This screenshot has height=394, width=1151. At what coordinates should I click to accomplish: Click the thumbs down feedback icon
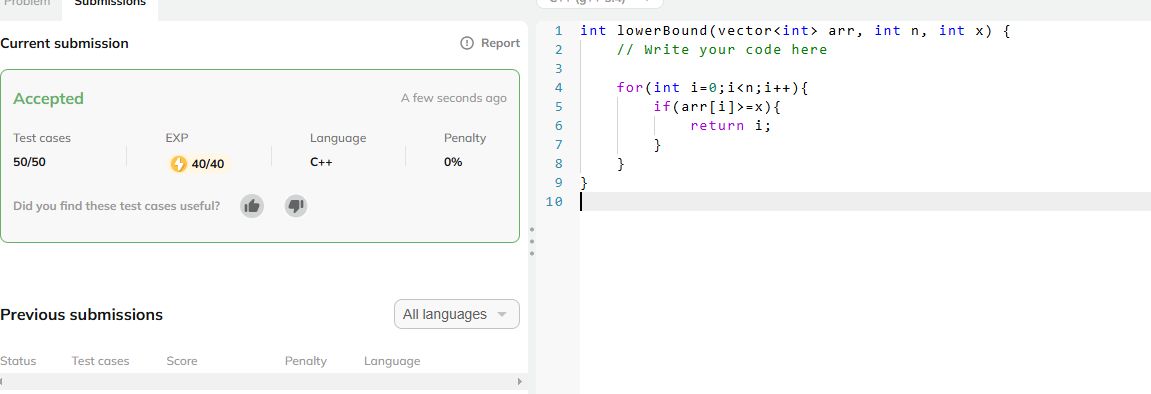pyautogui.click(x=296, y=206)
